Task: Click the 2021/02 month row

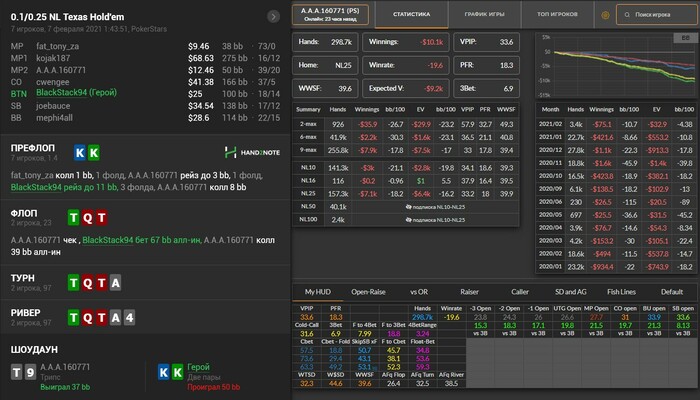Action: point(617,124)
